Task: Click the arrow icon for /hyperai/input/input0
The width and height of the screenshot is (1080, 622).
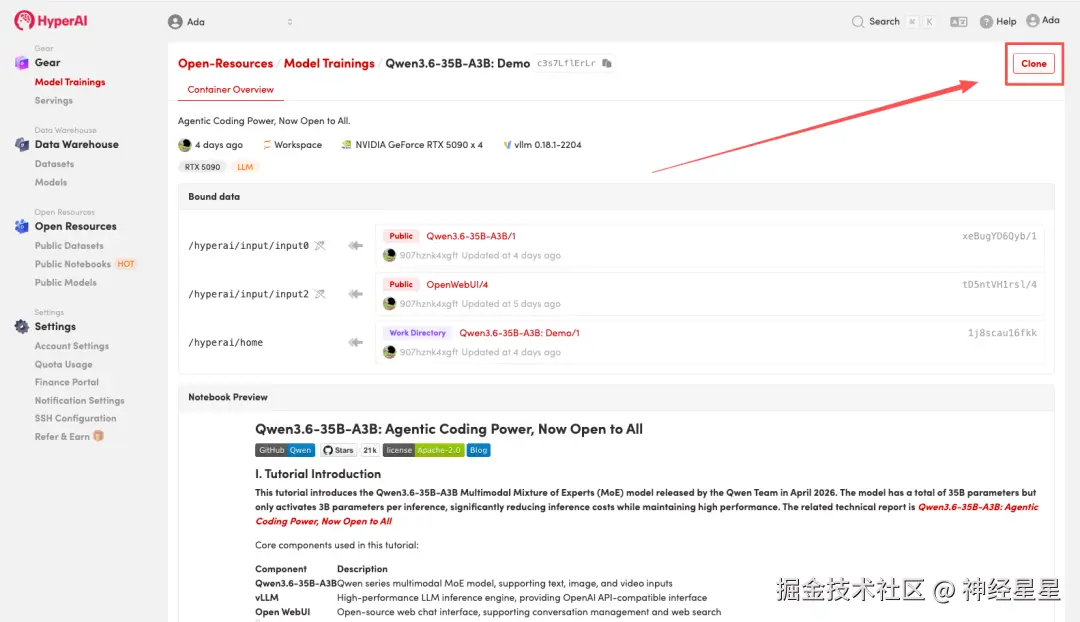Action: [355, 245]
